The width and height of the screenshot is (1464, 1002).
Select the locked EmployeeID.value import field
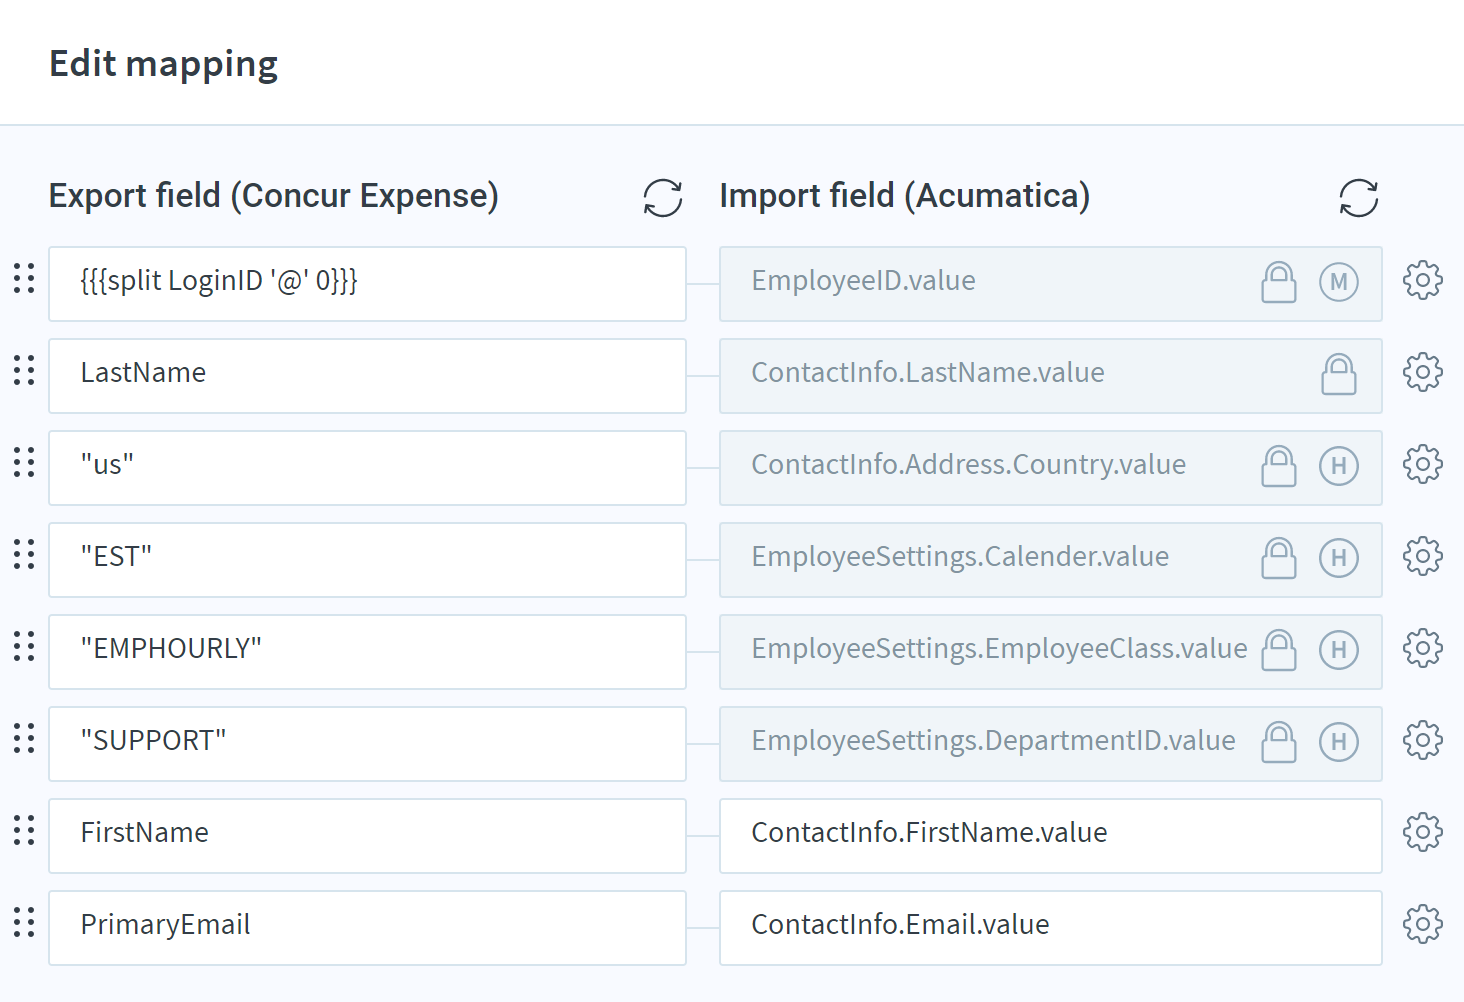1051,284
